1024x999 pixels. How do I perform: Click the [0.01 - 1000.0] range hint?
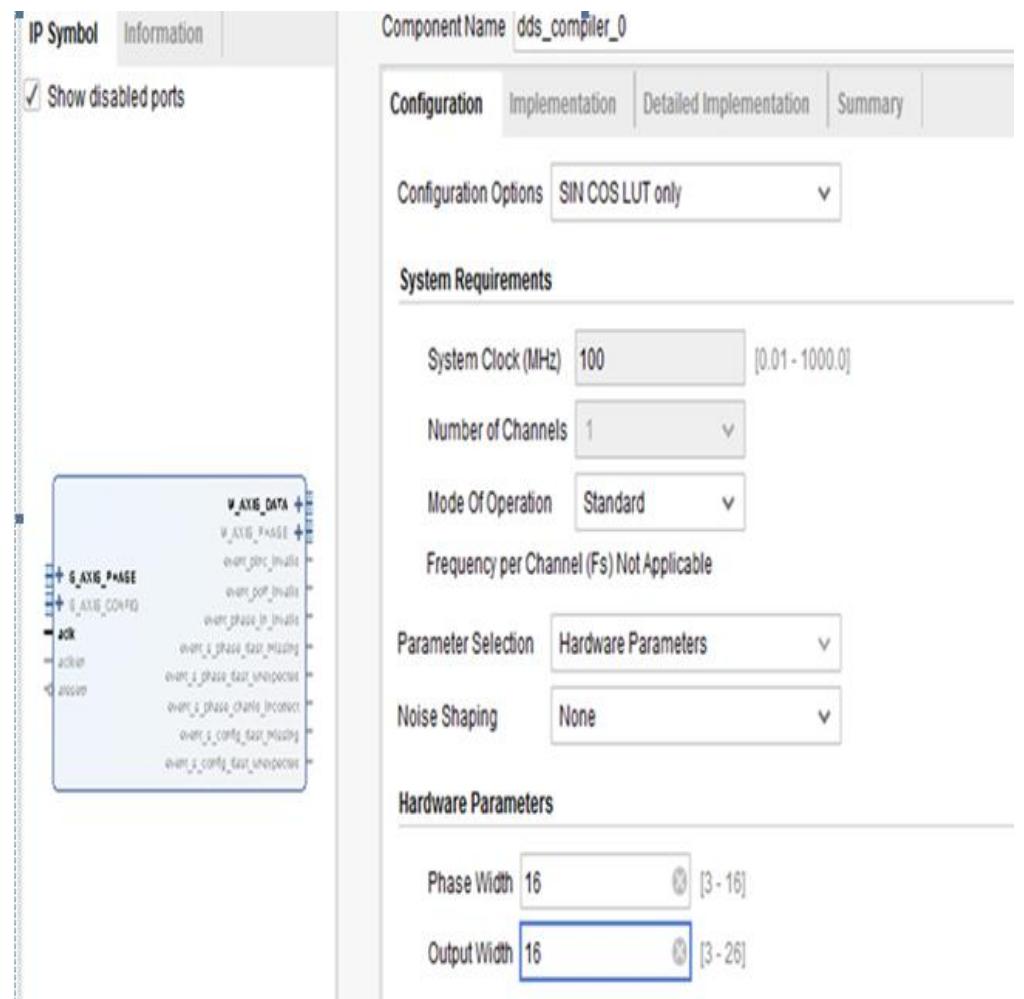coord(802,359)
